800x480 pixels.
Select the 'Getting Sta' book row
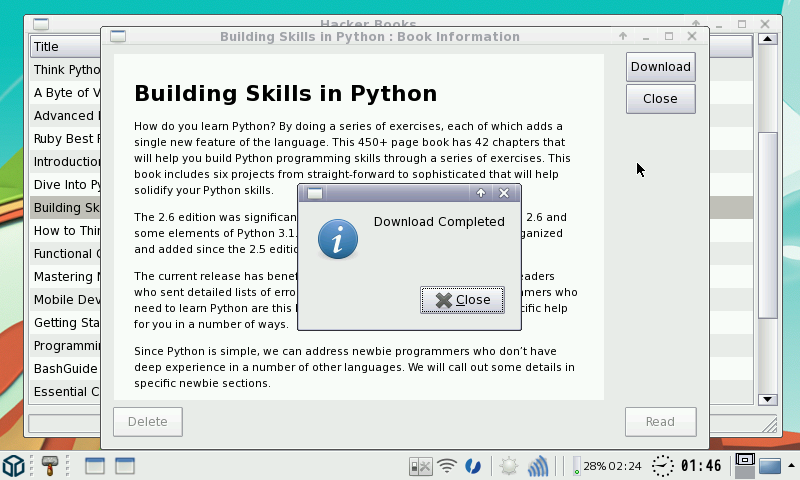coord(65,322)
